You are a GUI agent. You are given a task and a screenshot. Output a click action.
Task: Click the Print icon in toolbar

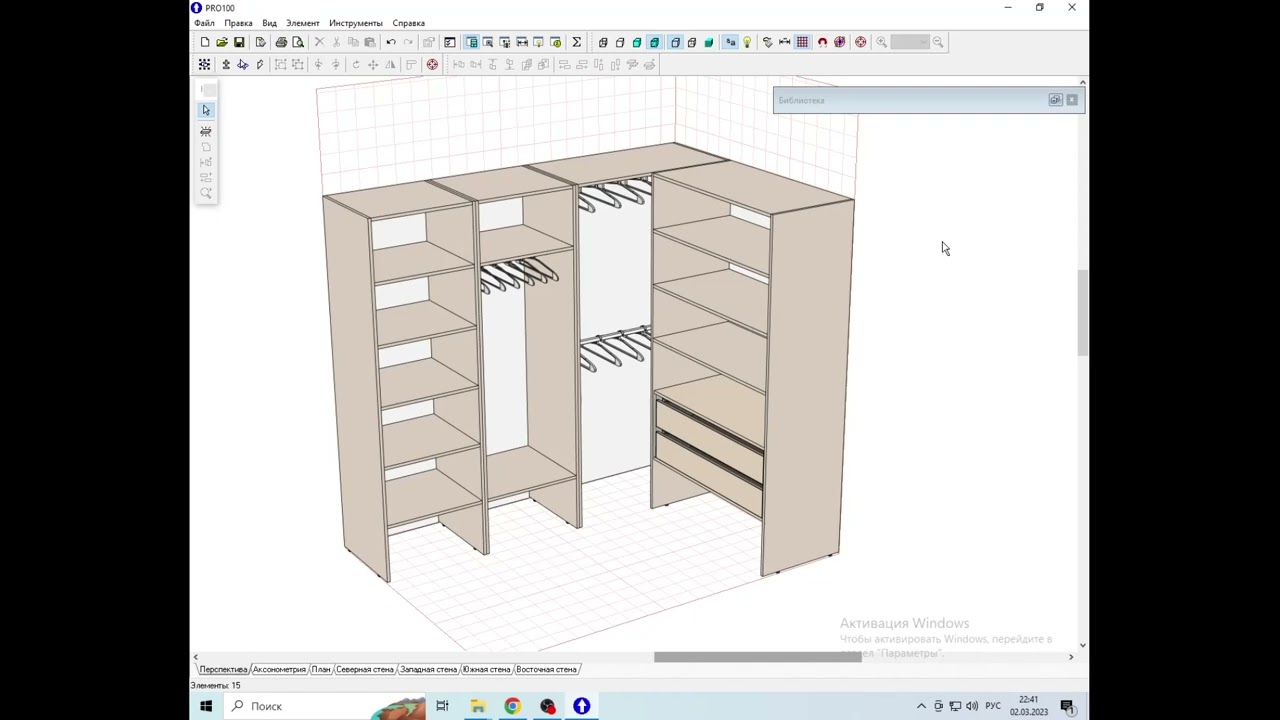click(281, 42)
